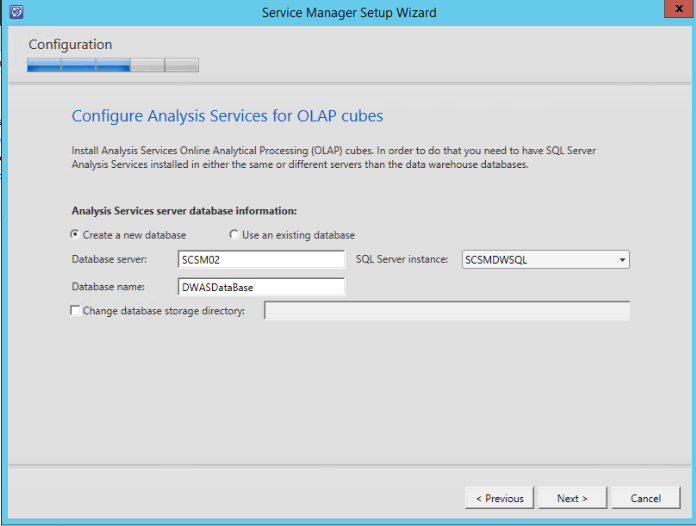
Task: Go back with the Previous button
Action: click(499, 498)
